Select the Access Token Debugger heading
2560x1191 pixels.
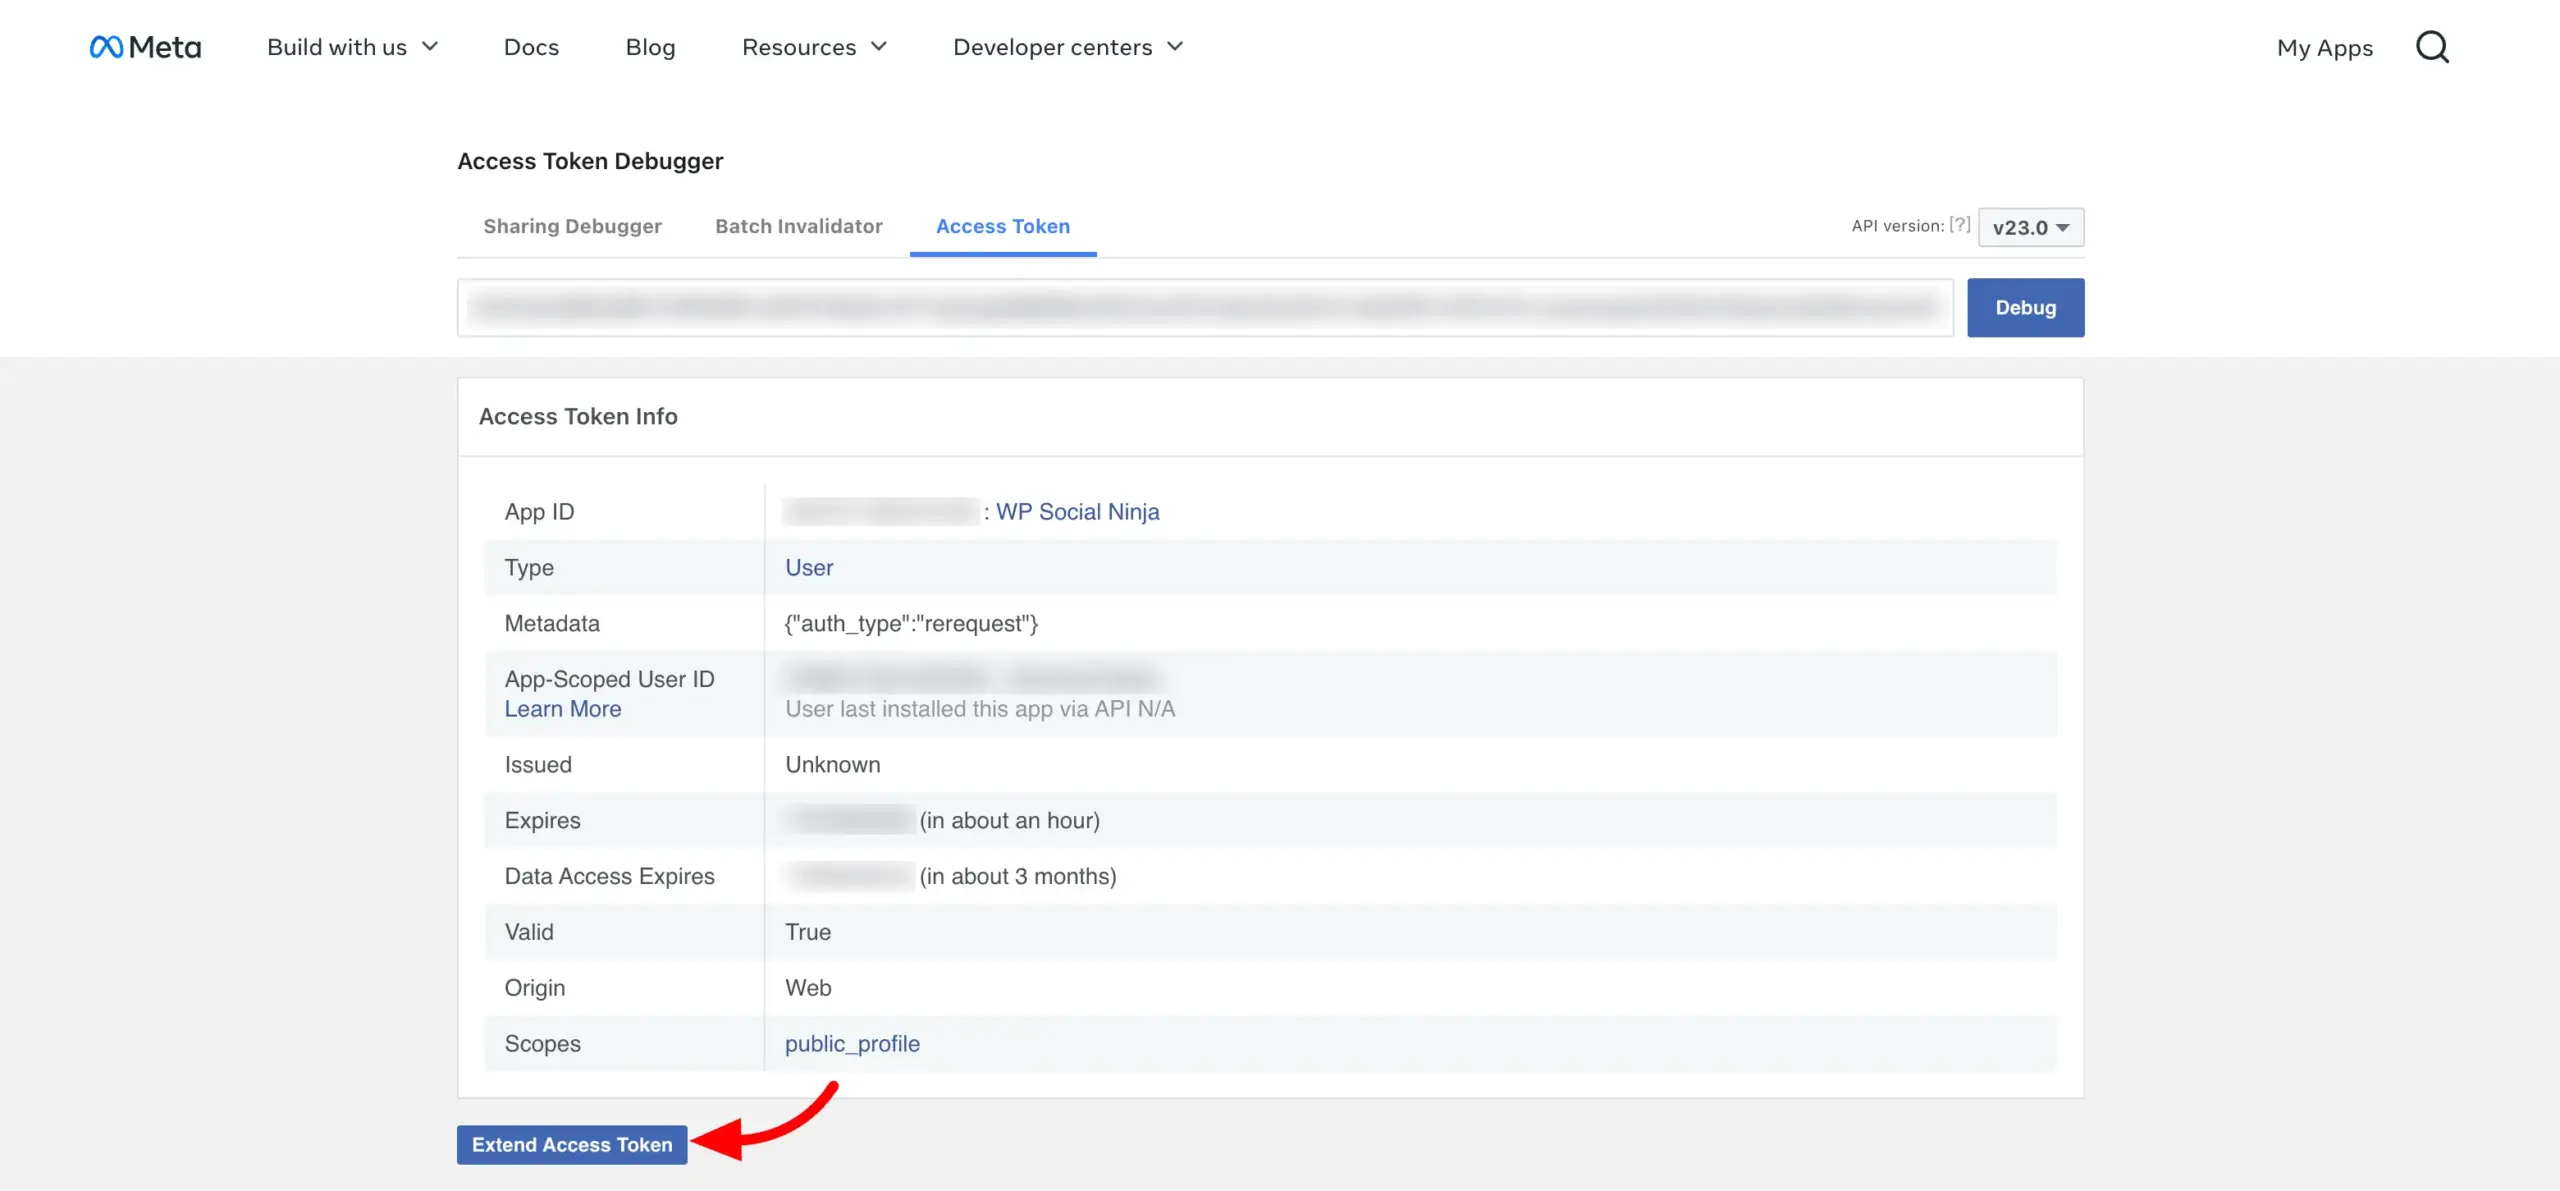(x=590, y=161)
